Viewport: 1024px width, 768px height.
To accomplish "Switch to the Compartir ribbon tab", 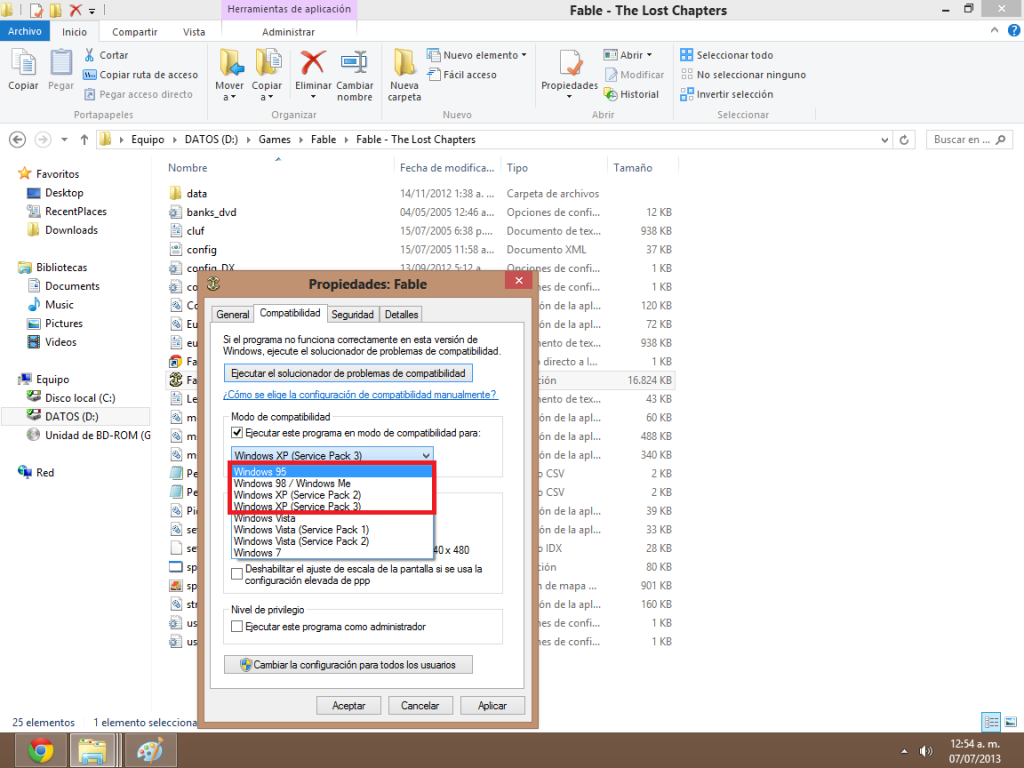I will click(x=135, y=32).
